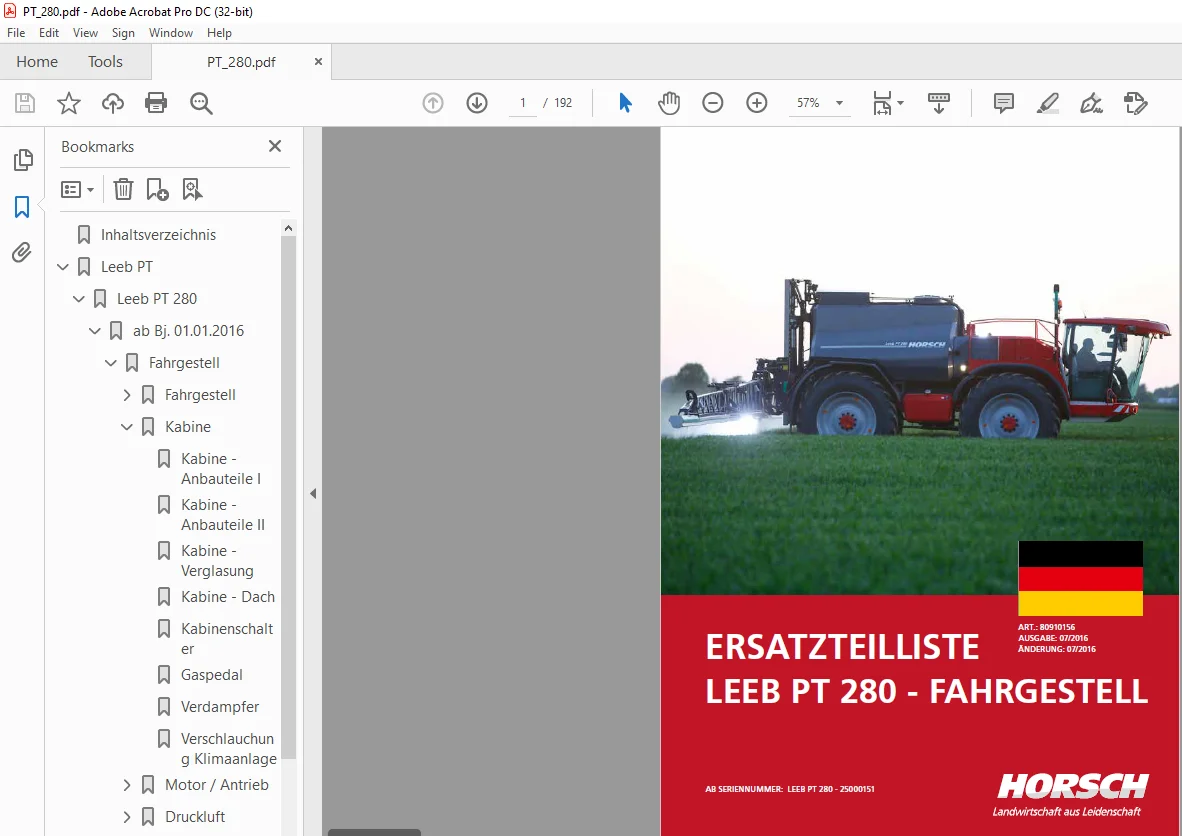Viewport: 1182px width, 836px height.
Task: Switch to the Home tab
Action: tap(37, 62)
